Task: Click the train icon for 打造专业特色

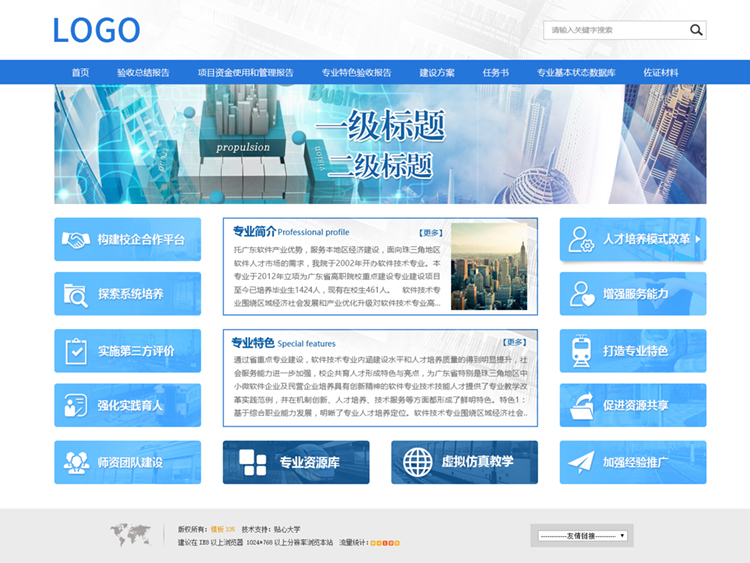Action: pyautogui.click(x=581, y=351)
